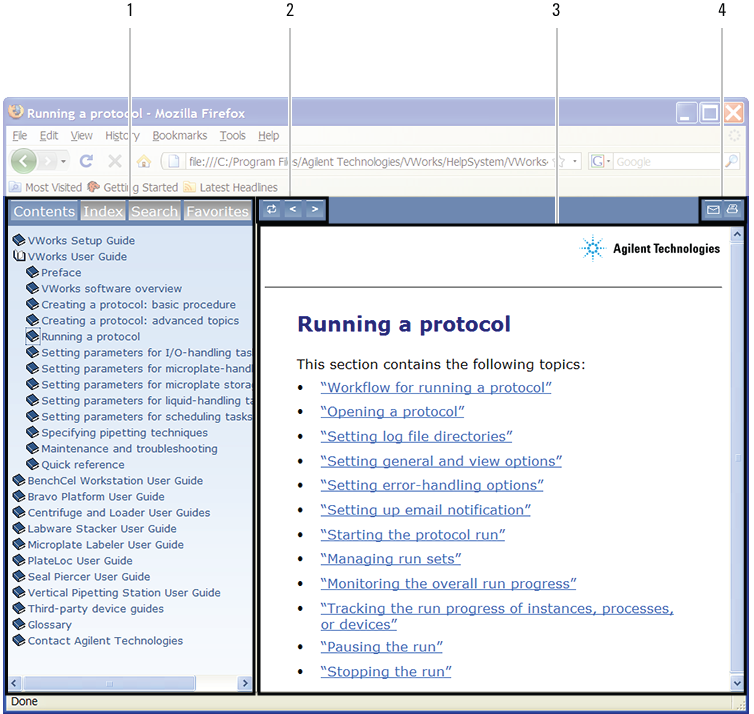Open "Setting log file directories" link
Screen dimensions: 754x714
tap(416, 436)
